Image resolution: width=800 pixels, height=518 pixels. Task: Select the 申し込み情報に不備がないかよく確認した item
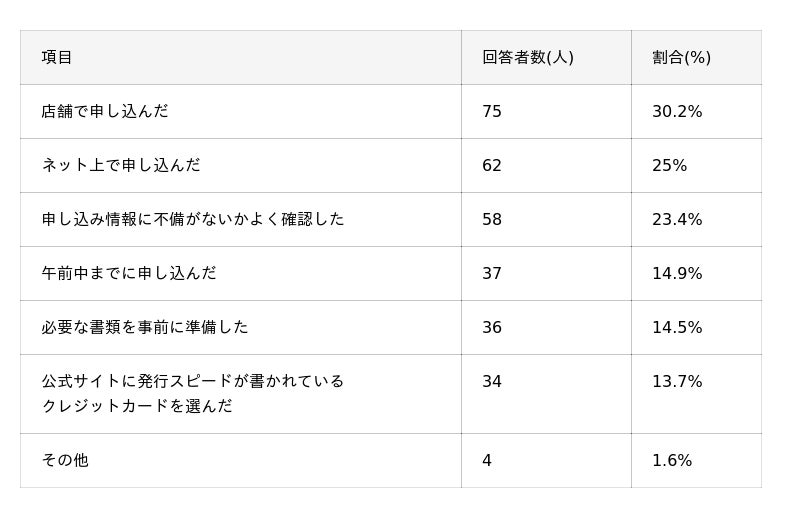click(193, 219)
